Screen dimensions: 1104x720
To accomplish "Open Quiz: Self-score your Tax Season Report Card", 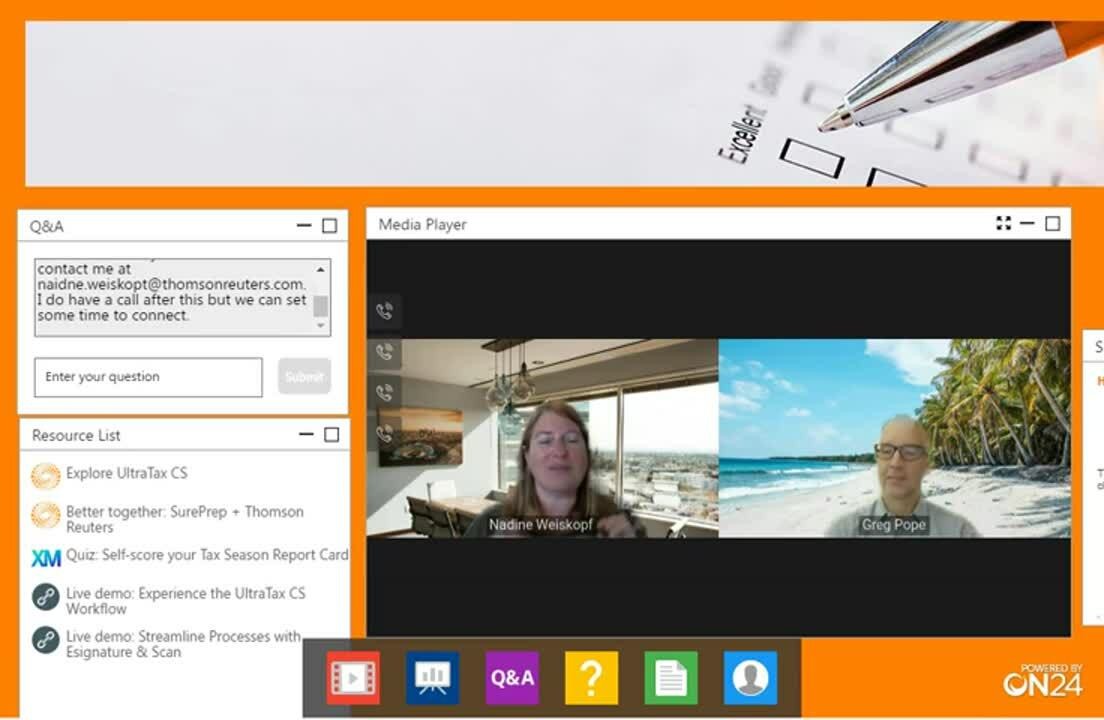I will coord(207,555).
